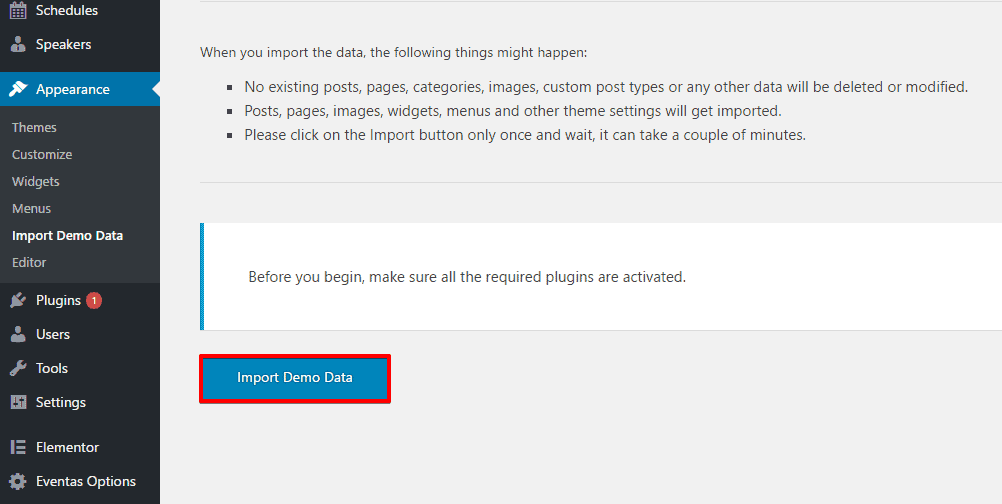Open the Eventas Options menu label
This screenshot has width=1002, height=504.
click(x=86, y=481)
